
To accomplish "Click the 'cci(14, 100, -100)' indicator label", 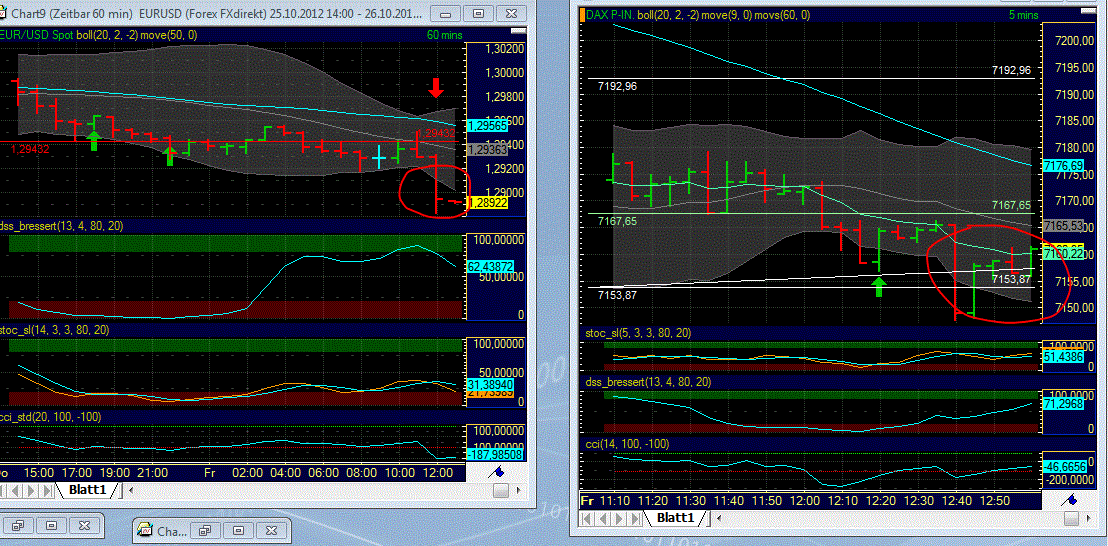I will pyautogui.click(x=627, y=444).
